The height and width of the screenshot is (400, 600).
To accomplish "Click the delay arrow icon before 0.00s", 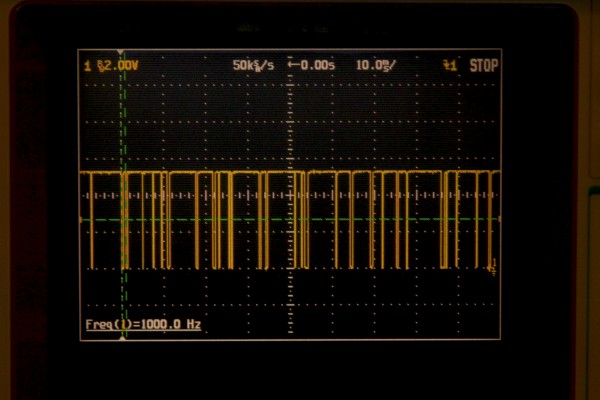I will pyautogui.click(x=292, y=66).
